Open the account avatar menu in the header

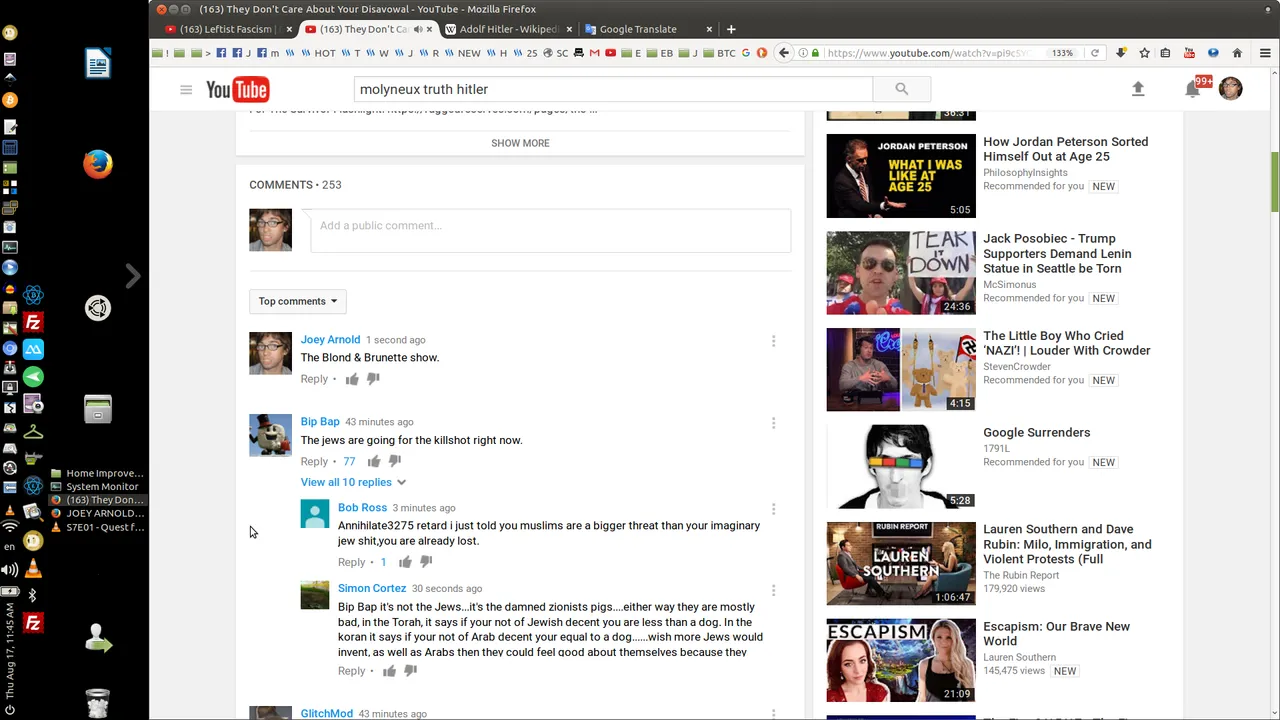click(1231, 88)
